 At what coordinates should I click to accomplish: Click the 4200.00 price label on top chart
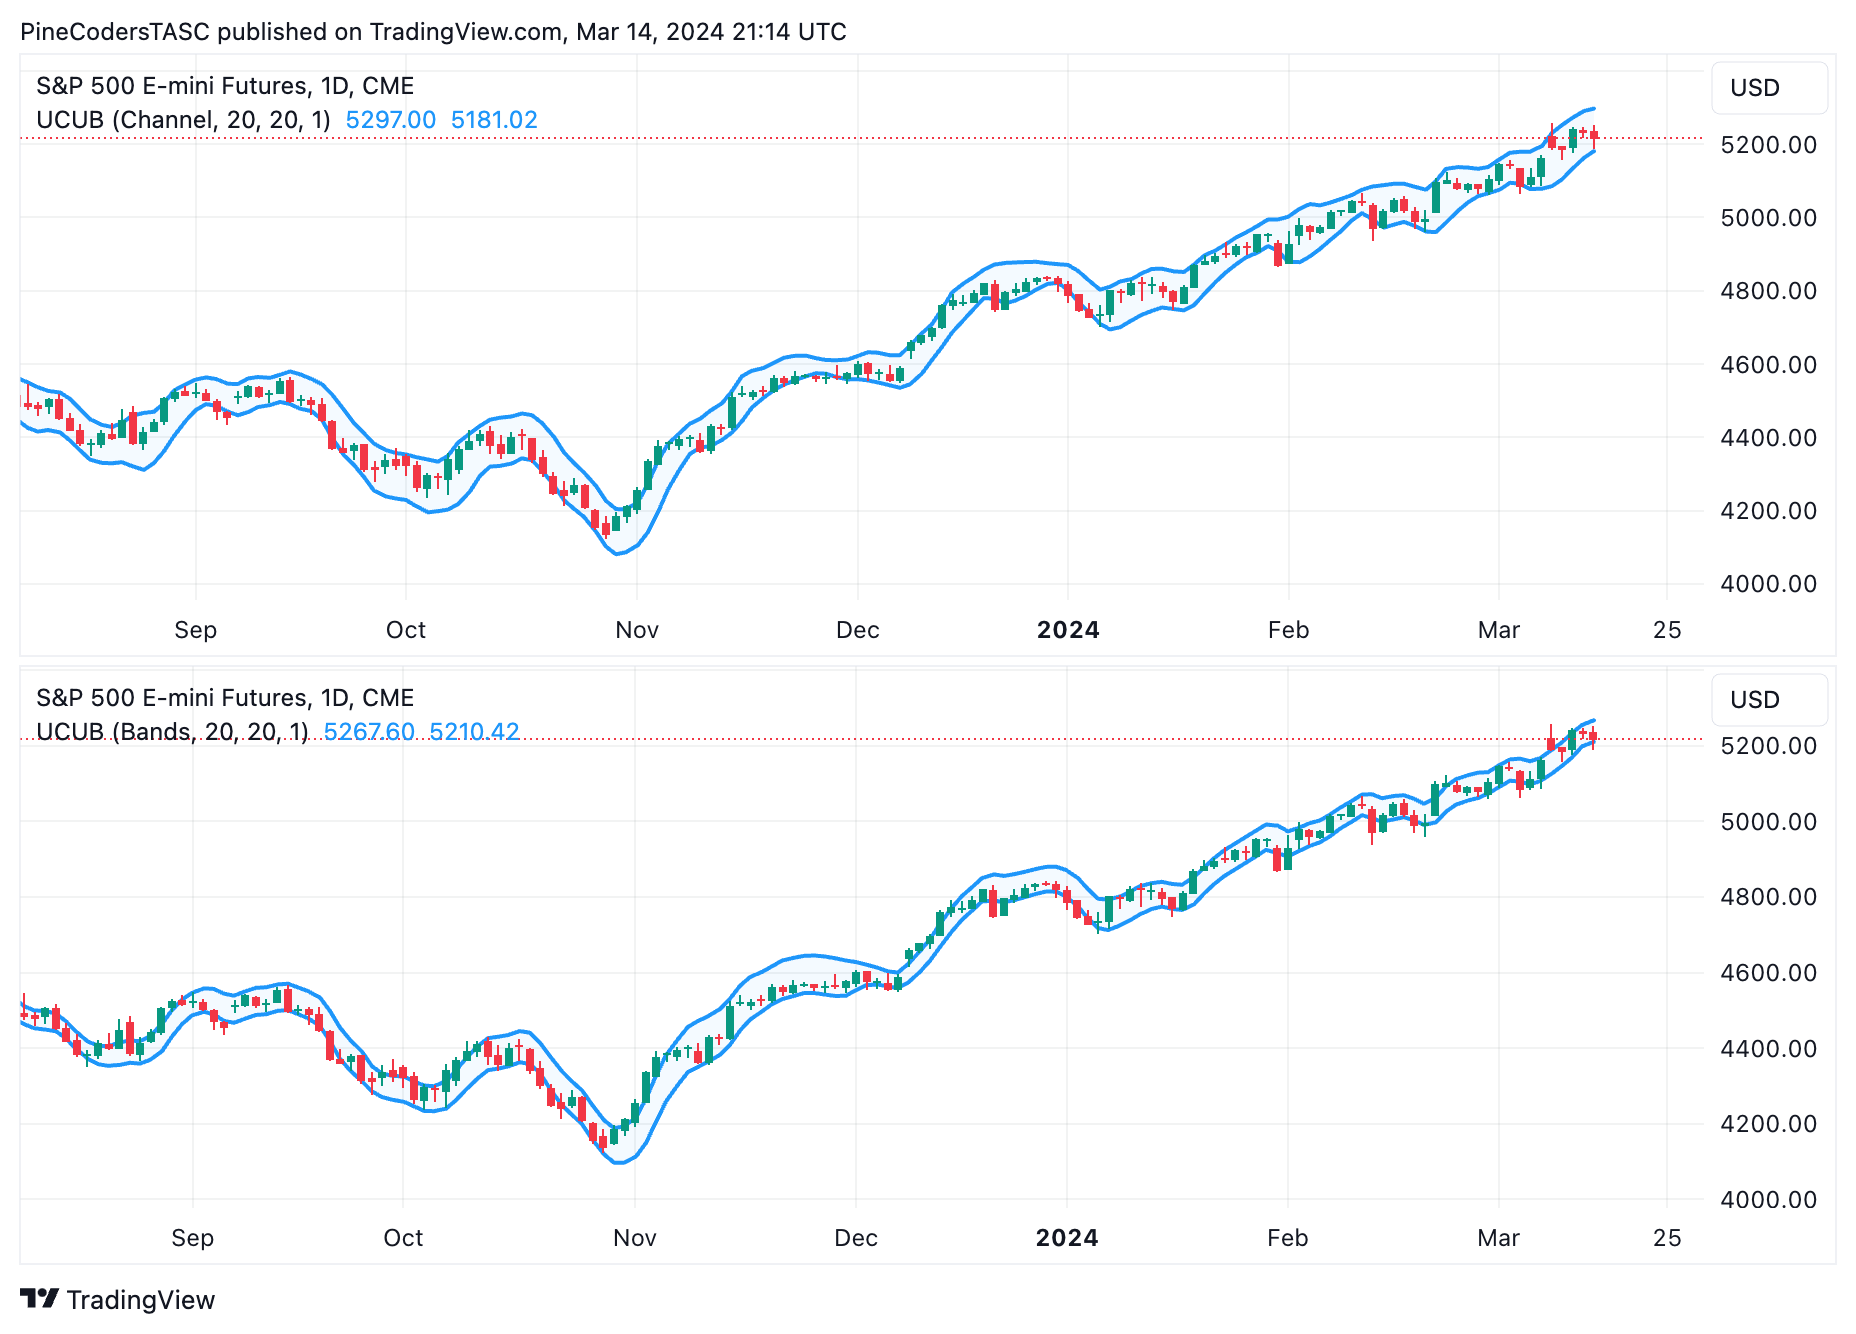pos(1768,511)
